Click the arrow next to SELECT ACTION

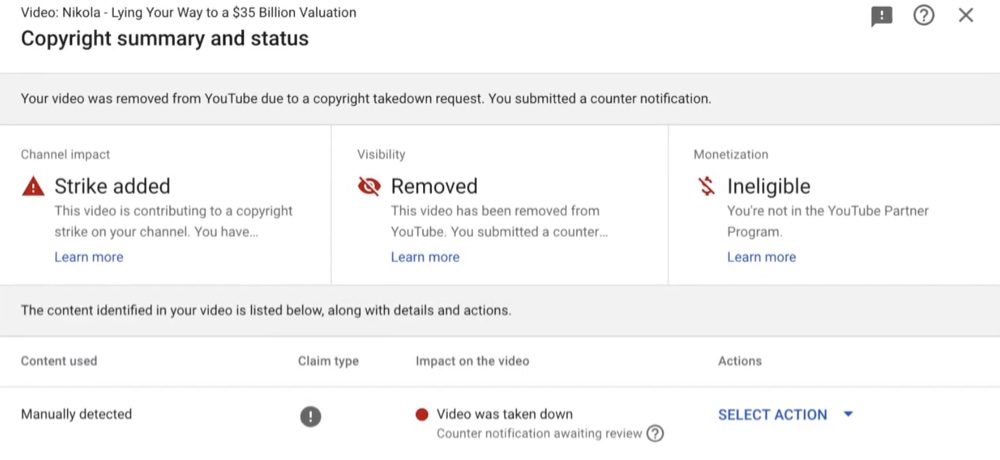point(848,414)
